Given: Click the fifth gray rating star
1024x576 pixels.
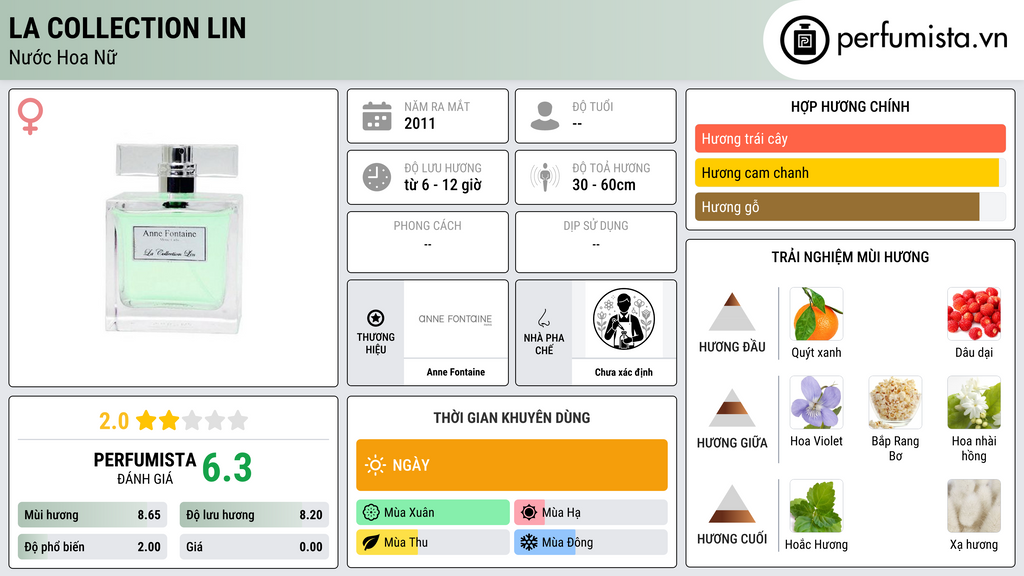Looking at the screenshot, I should (238, 420).
